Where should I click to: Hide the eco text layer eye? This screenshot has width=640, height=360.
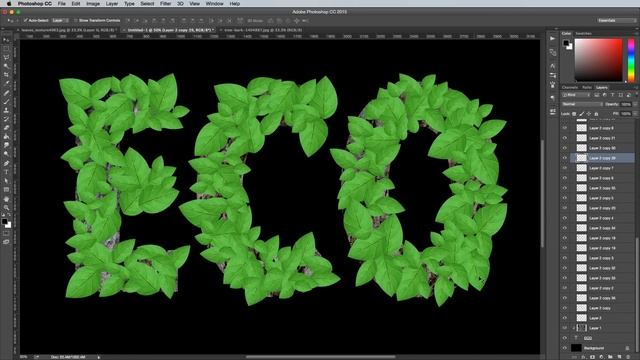point(564,338)
